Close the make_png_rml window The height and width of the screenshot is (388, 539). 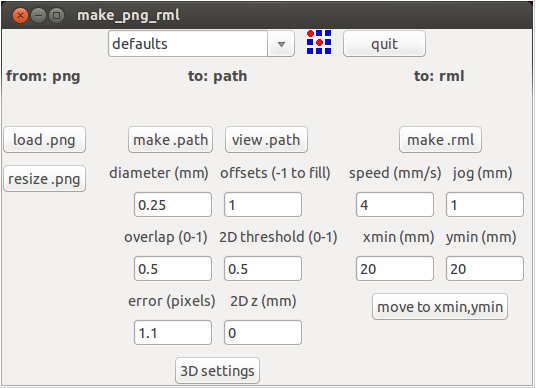pyautogui.click(x=20, y=15)
